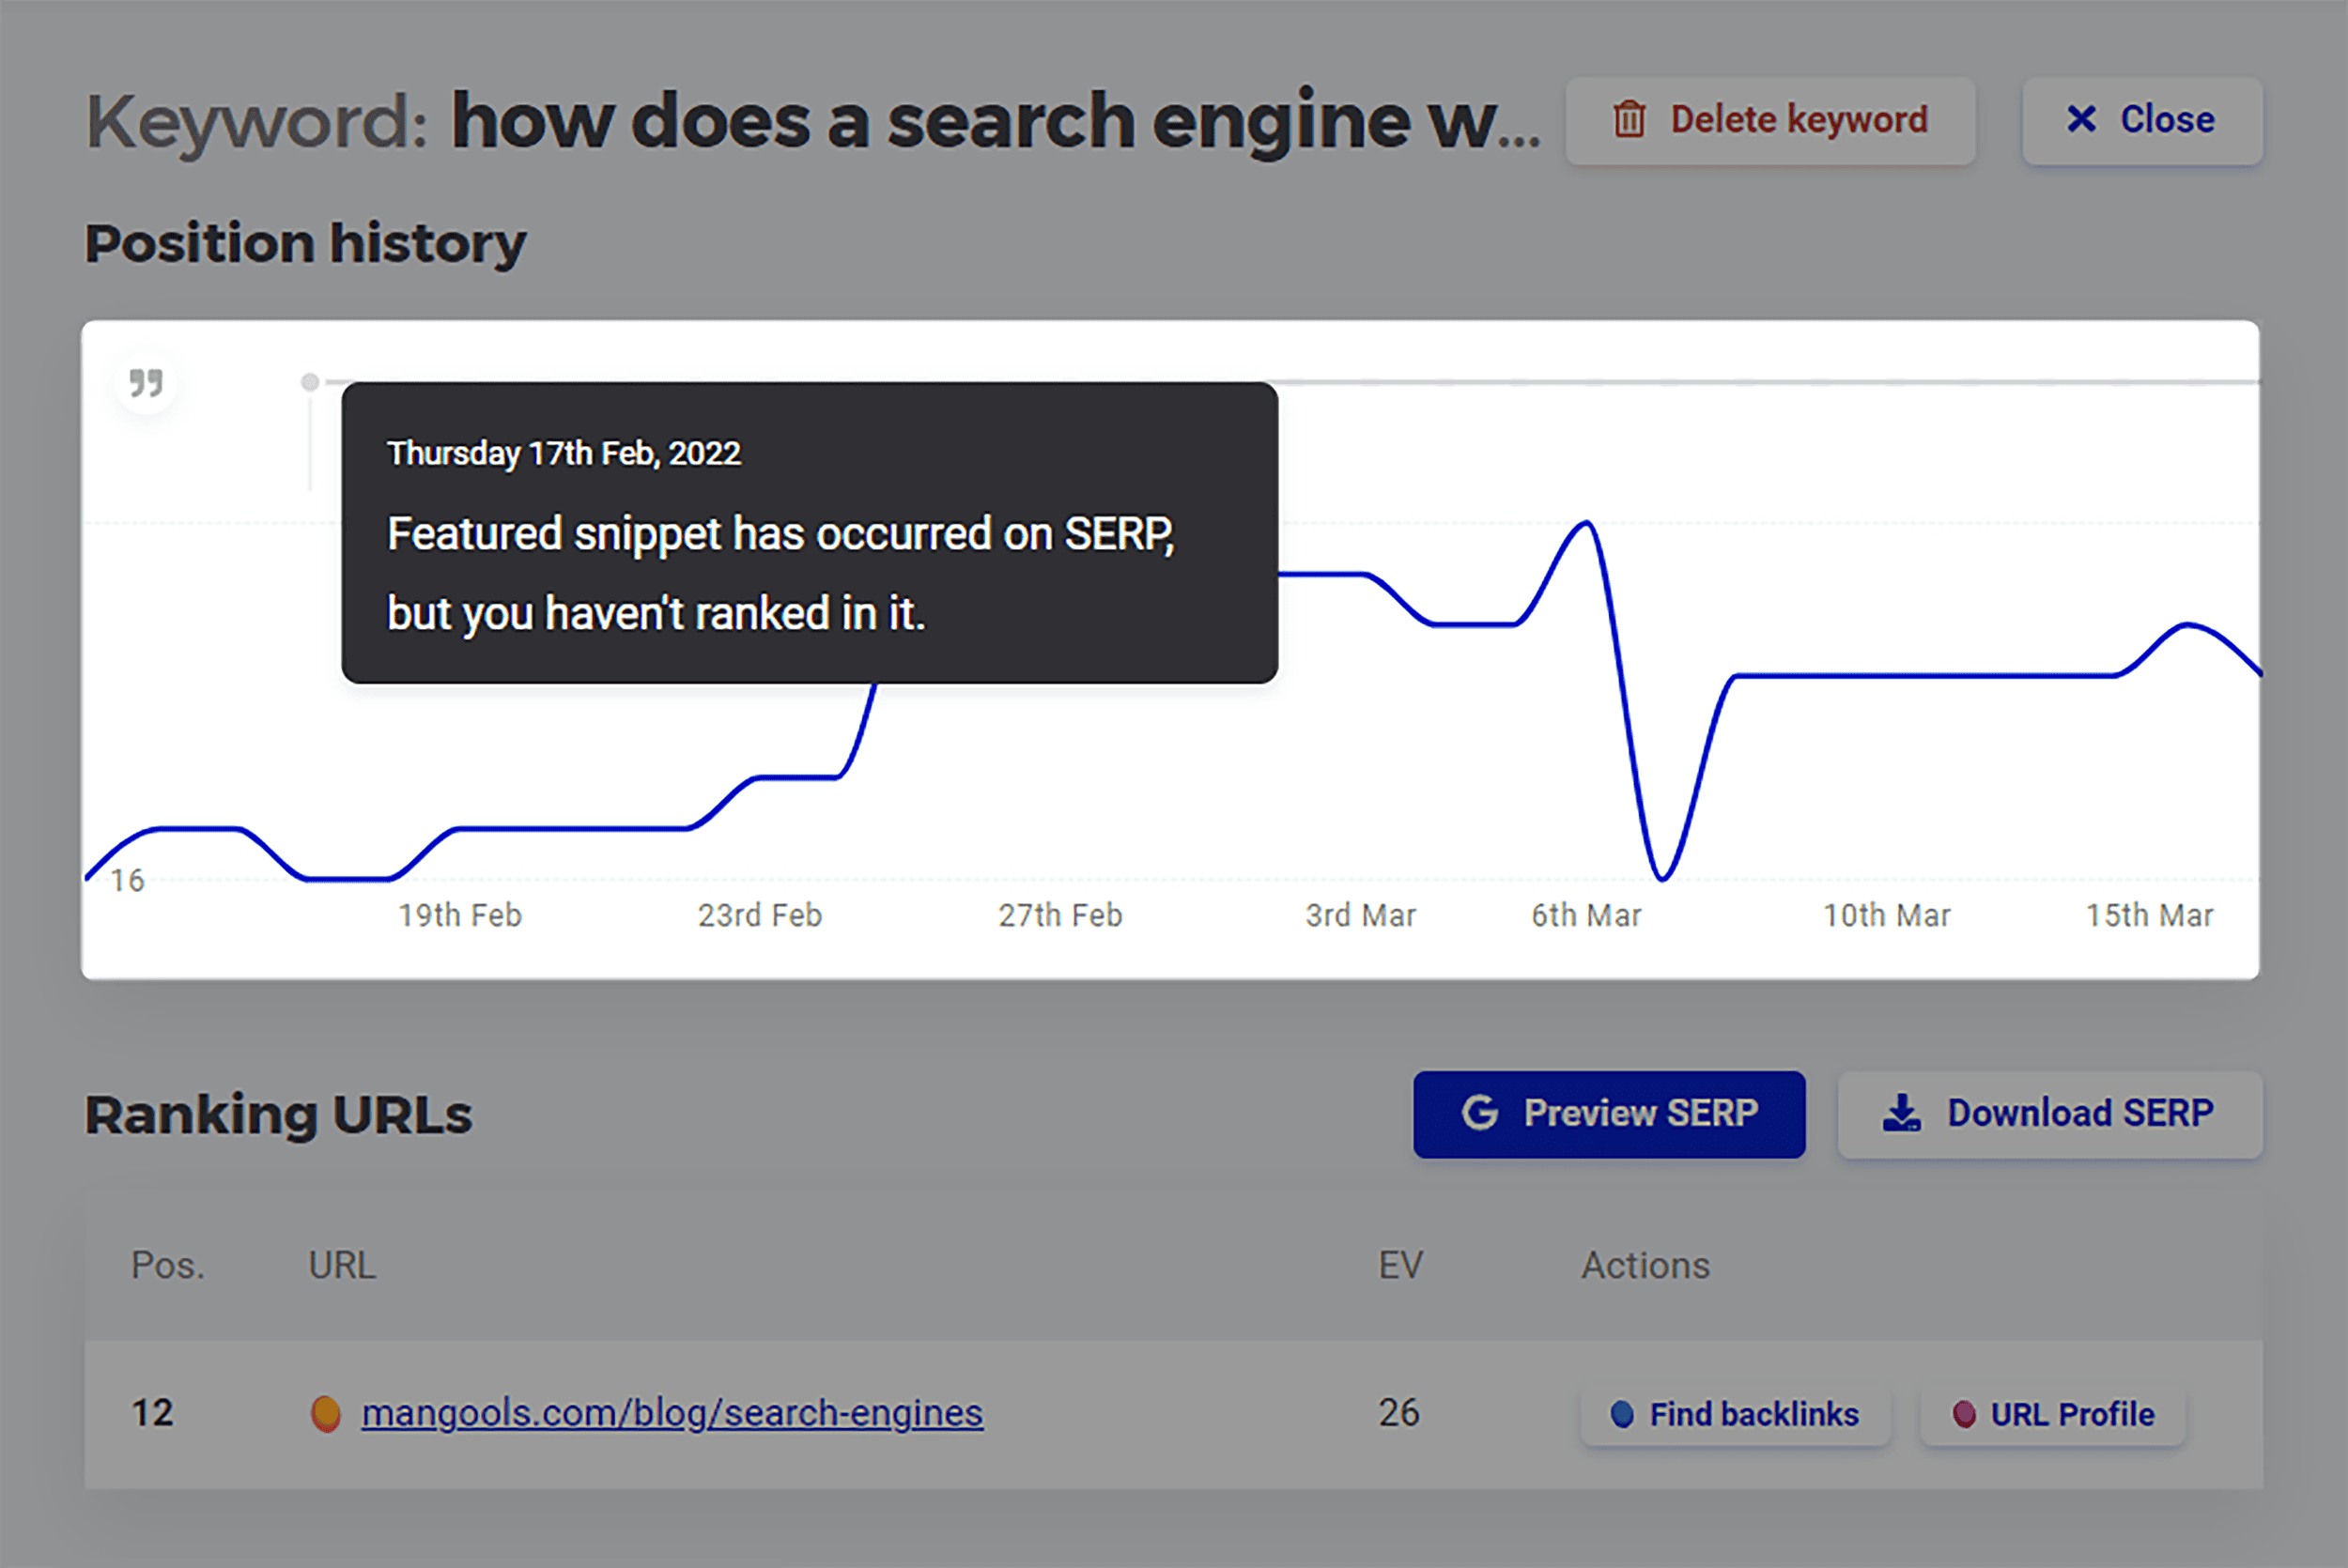This screenshot has width=2348, height=1568.
Task: Click the blue dot icon on Find backlinks
Action: [x=1621, y=1414]
